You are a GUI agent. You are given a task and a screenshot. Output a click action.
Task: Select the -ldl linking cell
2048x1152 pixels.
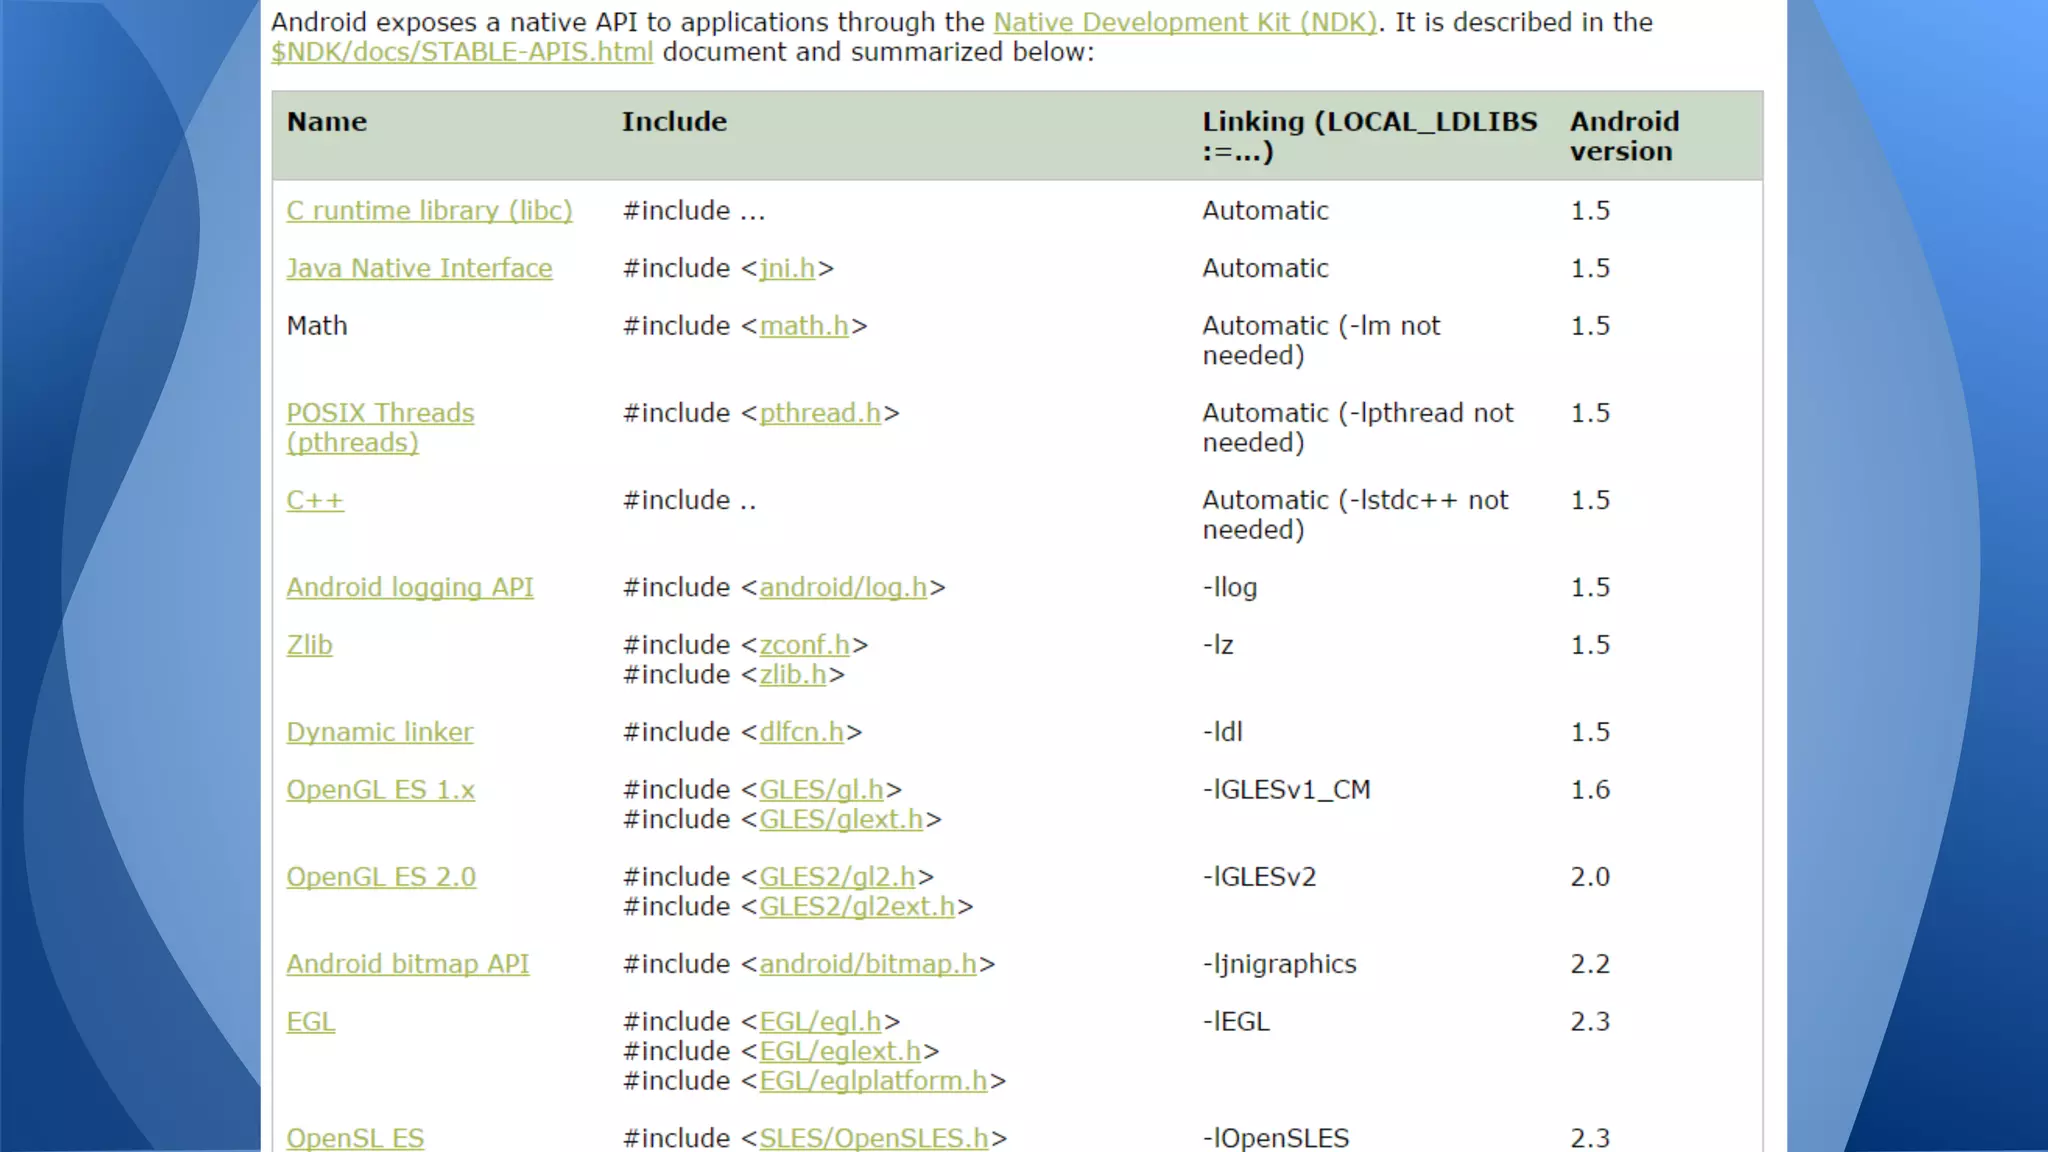coord(1222,733)
